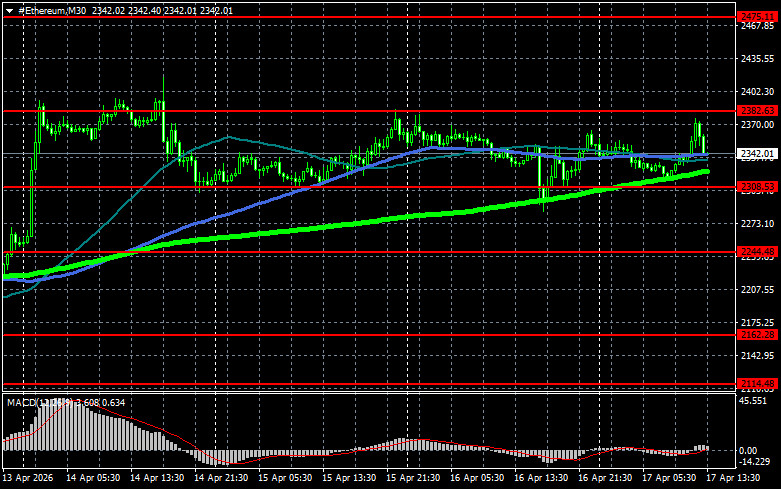781x489 pixels.
Task: Click the 2370.00 price scale value
Action: [757, 124]
